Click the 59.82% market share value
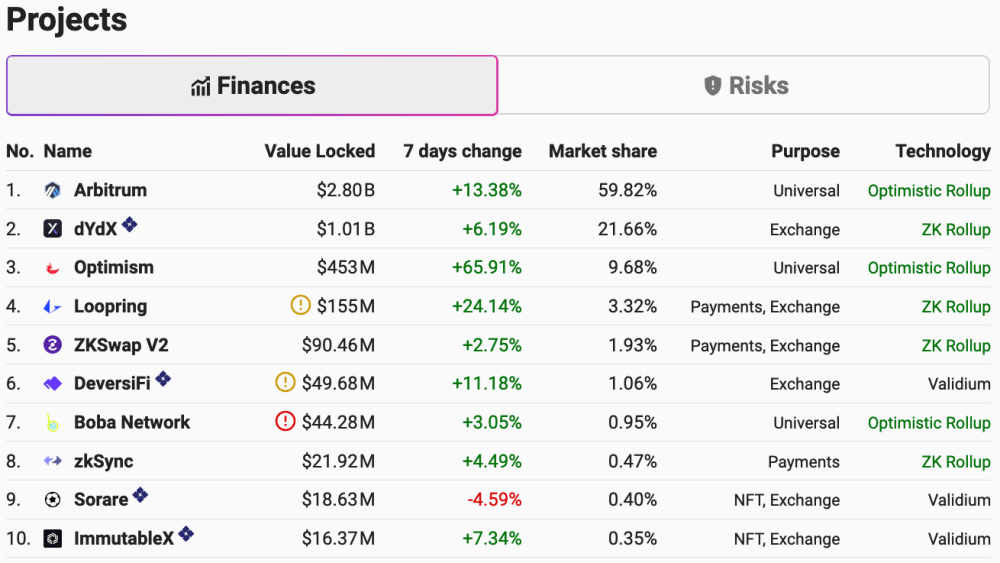 pyautogui.click(x=628, y=190)
